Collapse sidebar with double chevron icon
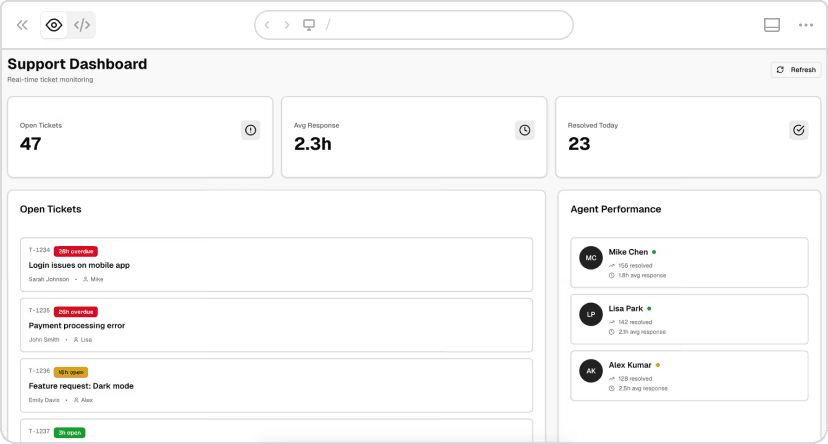The height and width of the screenshot is (444, 828). click(x=22, y=25)
